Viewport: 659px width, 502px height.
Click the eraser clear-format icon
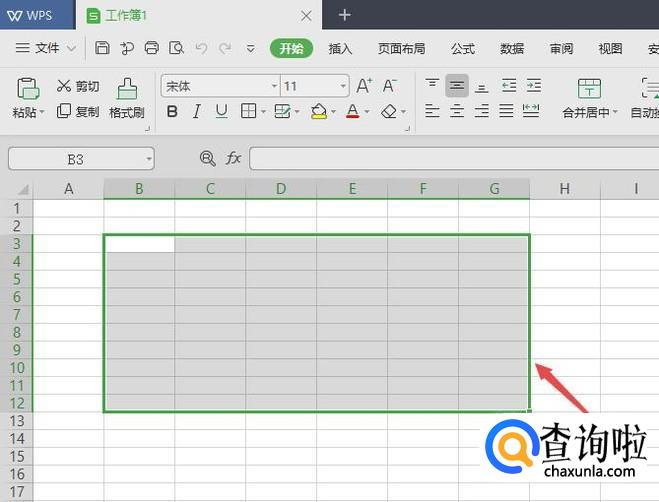pos(389,111)
